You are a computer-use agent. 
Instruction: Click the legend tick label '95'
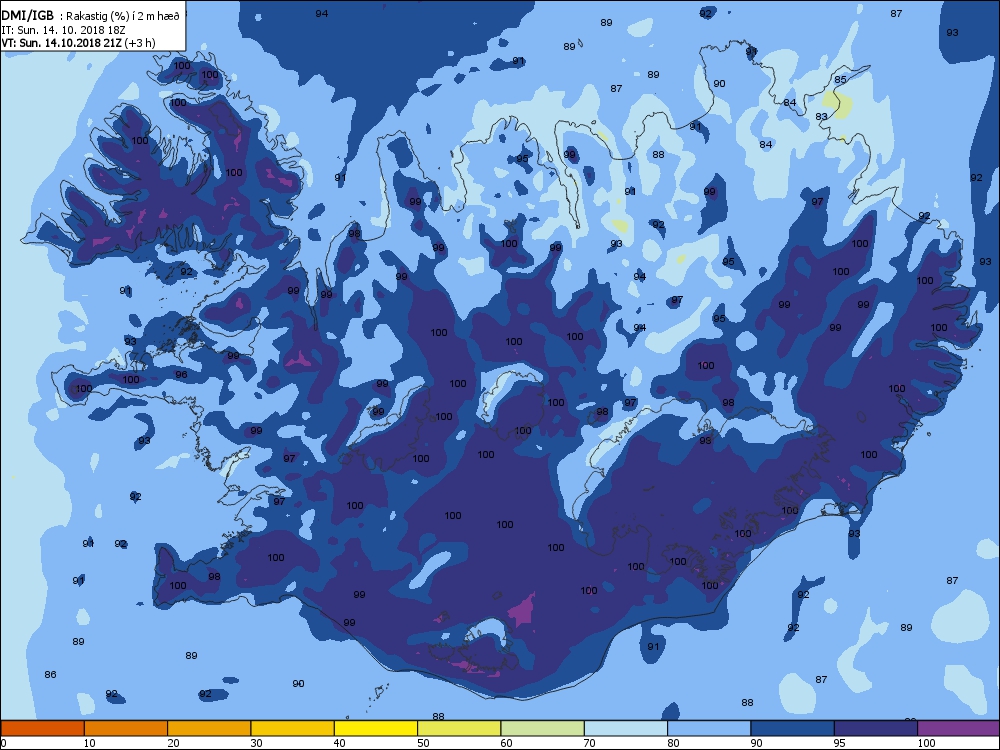[x=839, y=743]
